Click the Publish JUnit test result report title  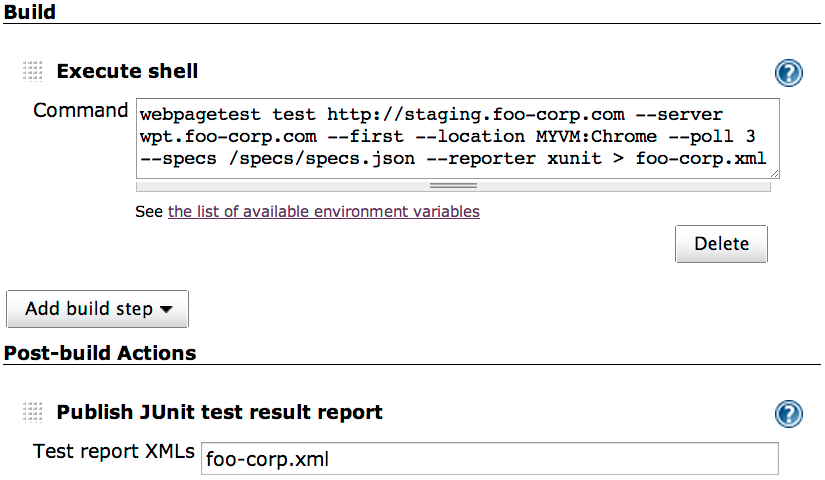tap(219, 412)
